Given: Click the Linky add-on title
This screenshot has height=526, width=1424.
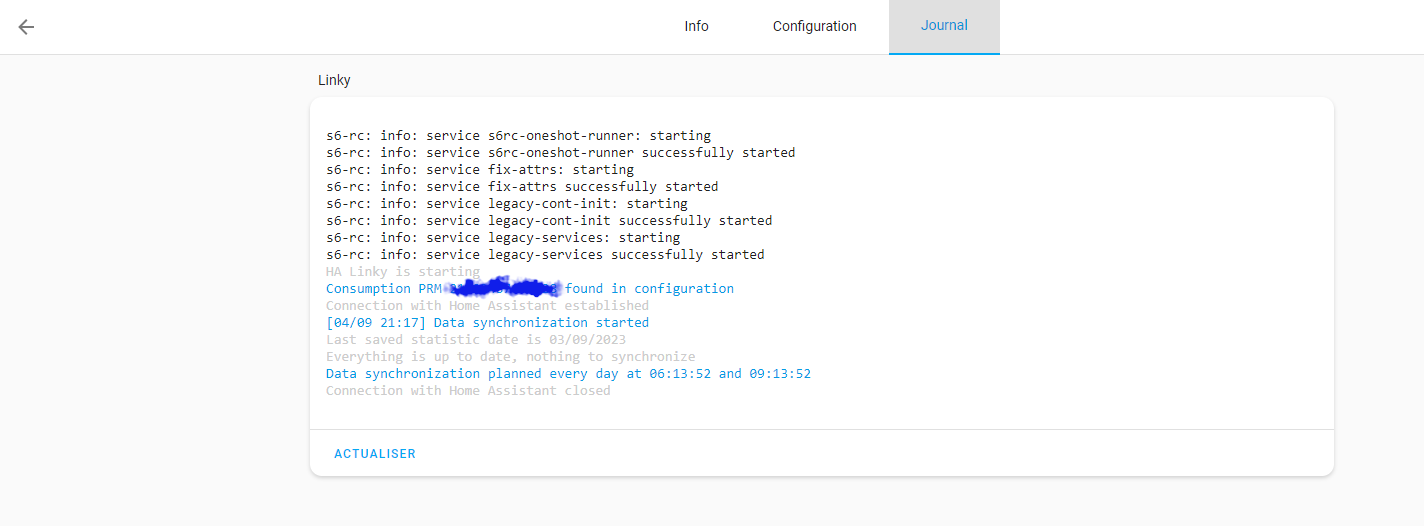Looking at the screenshot, I should 334,80.
